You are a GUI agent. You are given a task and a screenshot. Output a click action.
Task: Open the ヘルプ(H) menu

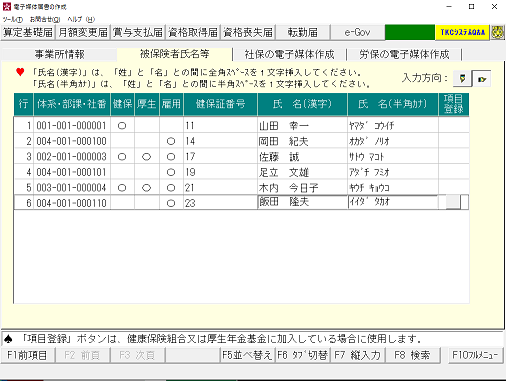81,19
